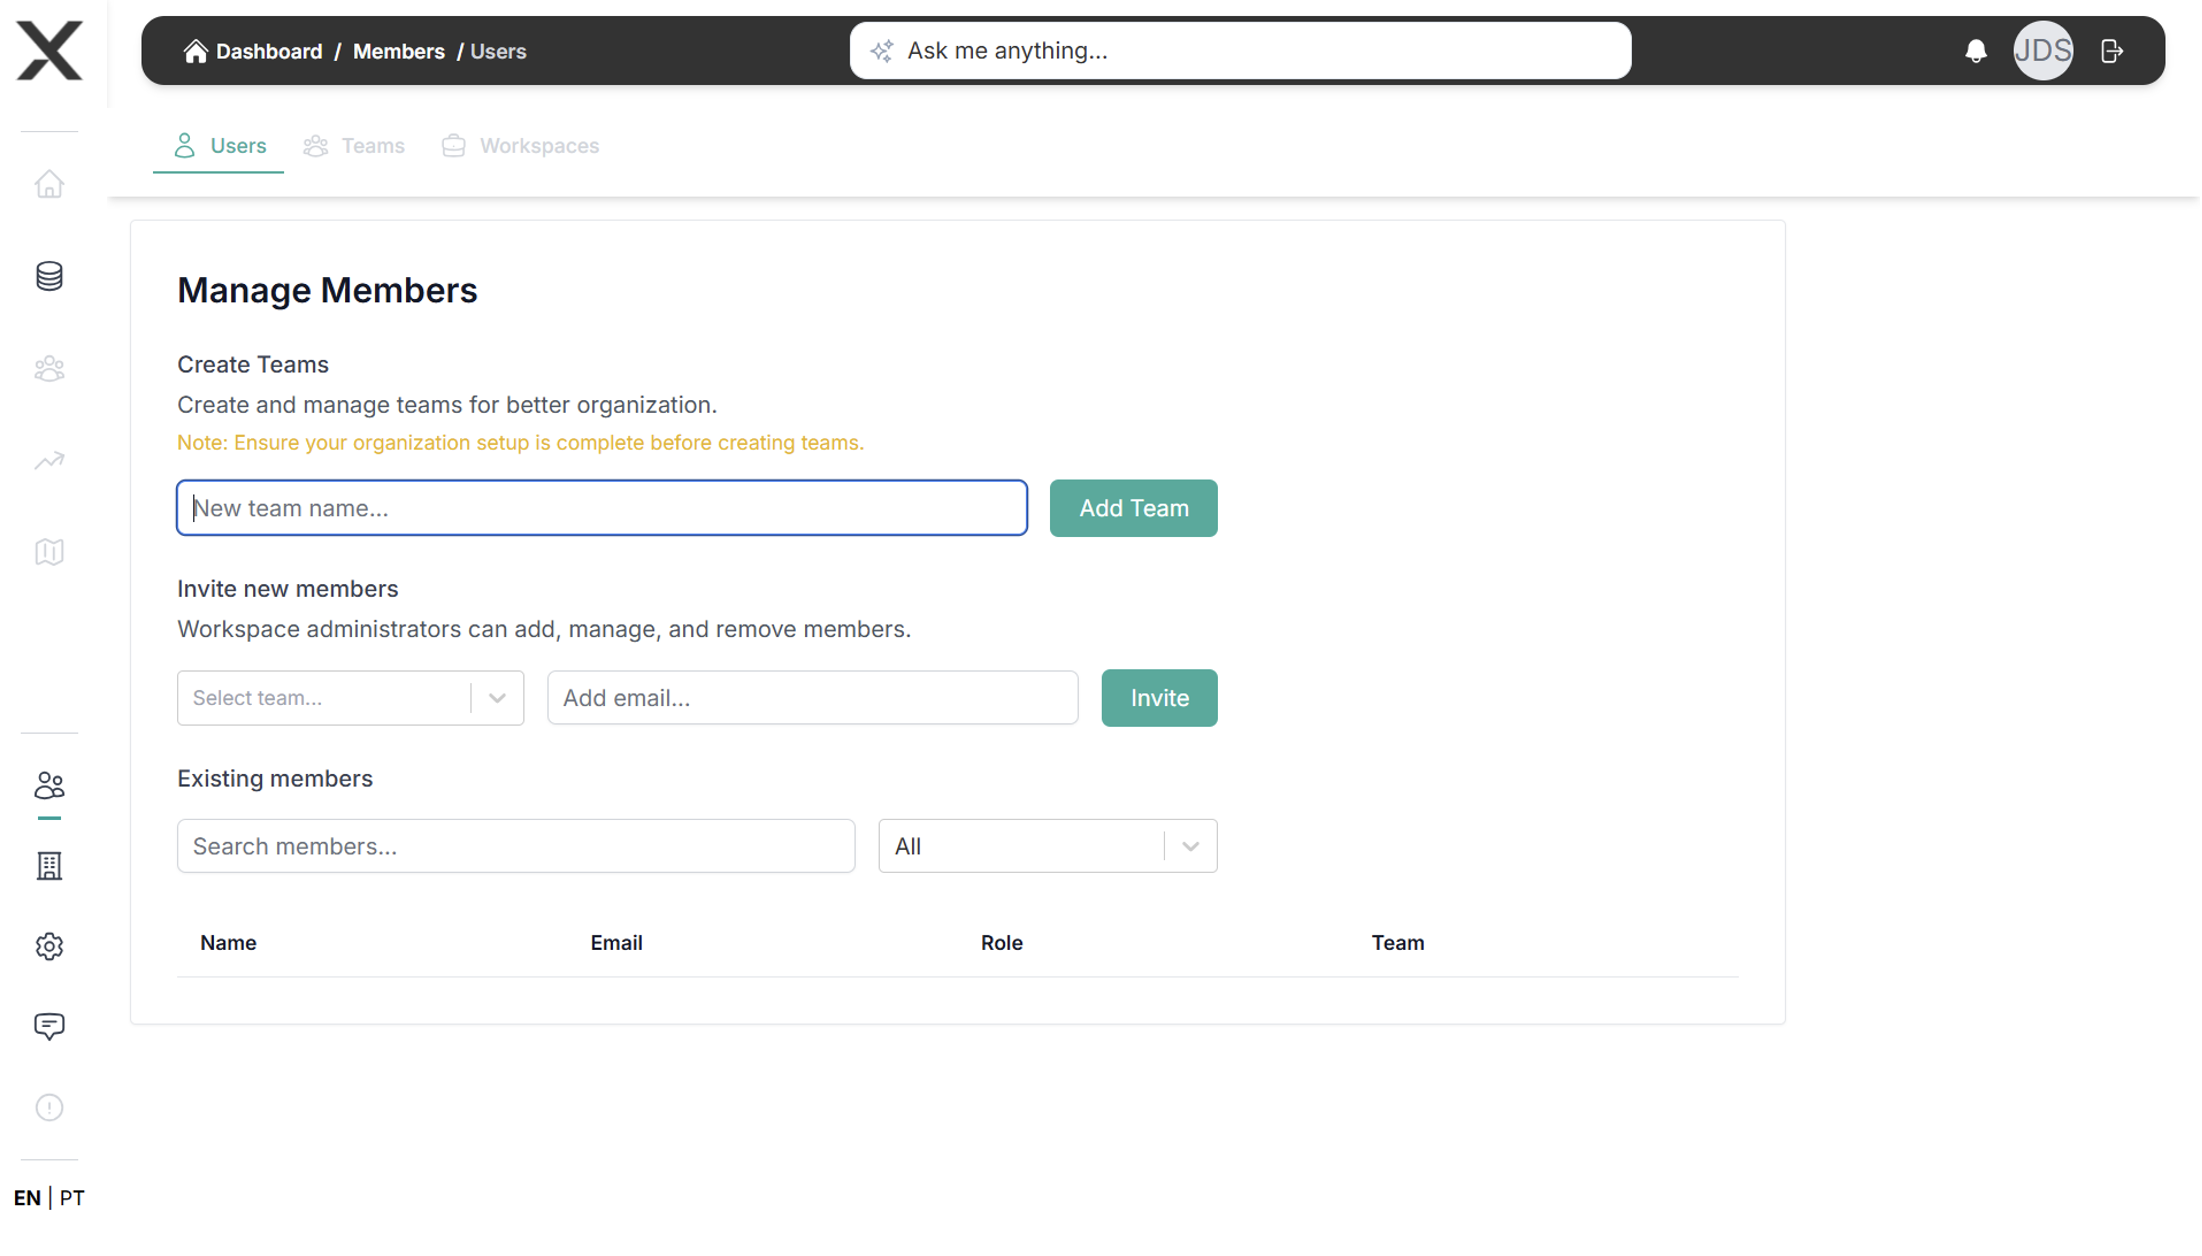Focus the Ask me anything search box
Viewport: 2202px width, 1256px height.
point(1240,51)
